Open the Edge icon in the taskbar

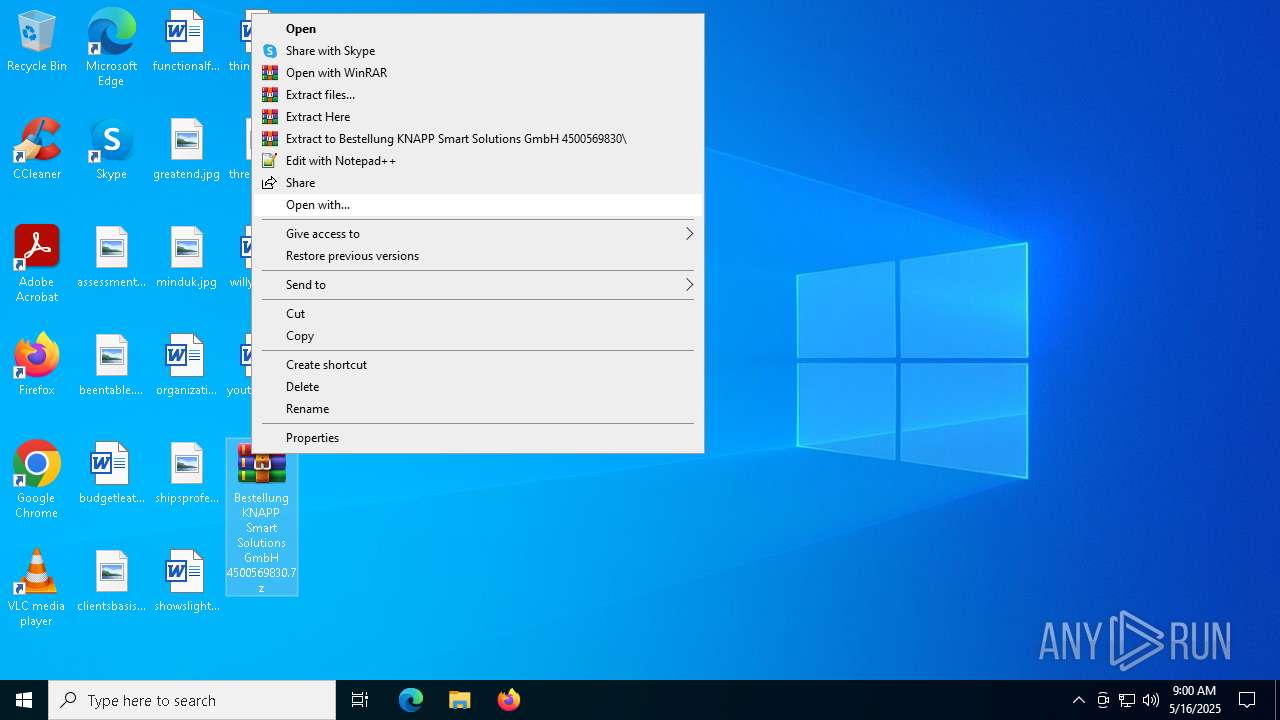coord(411,700)
